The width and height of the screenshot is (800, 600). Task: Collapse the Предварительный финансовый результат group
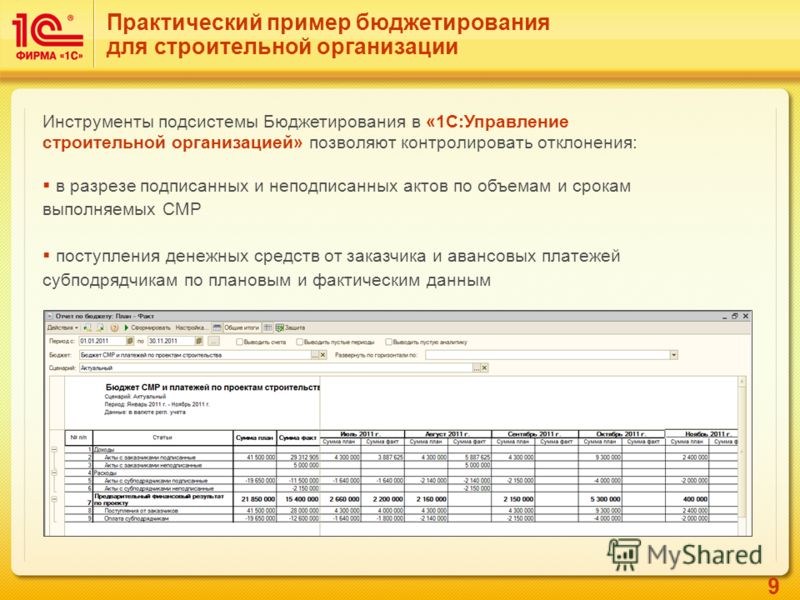click(54, 499)
